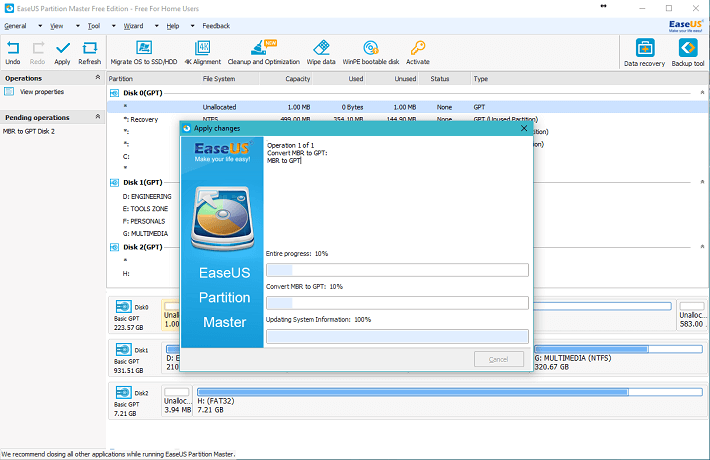
Task: Open the Tool menu dropdown arrow
Action: (114, 26)
